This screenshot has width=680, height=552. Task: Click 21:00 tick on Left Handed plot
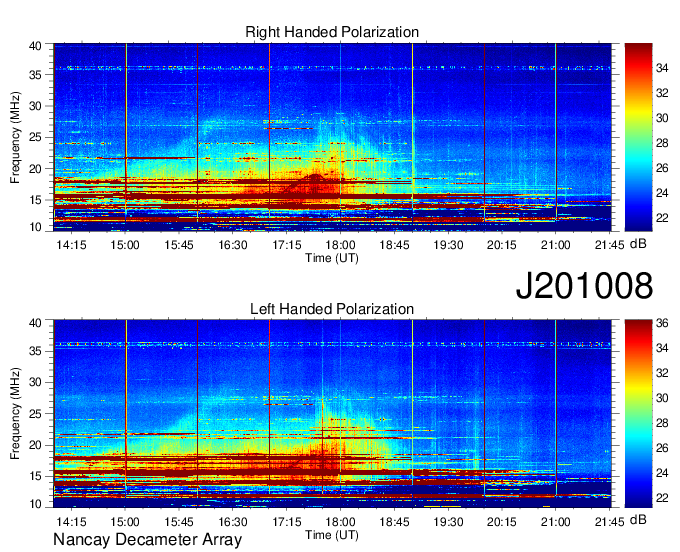click(x=556, y=522)
